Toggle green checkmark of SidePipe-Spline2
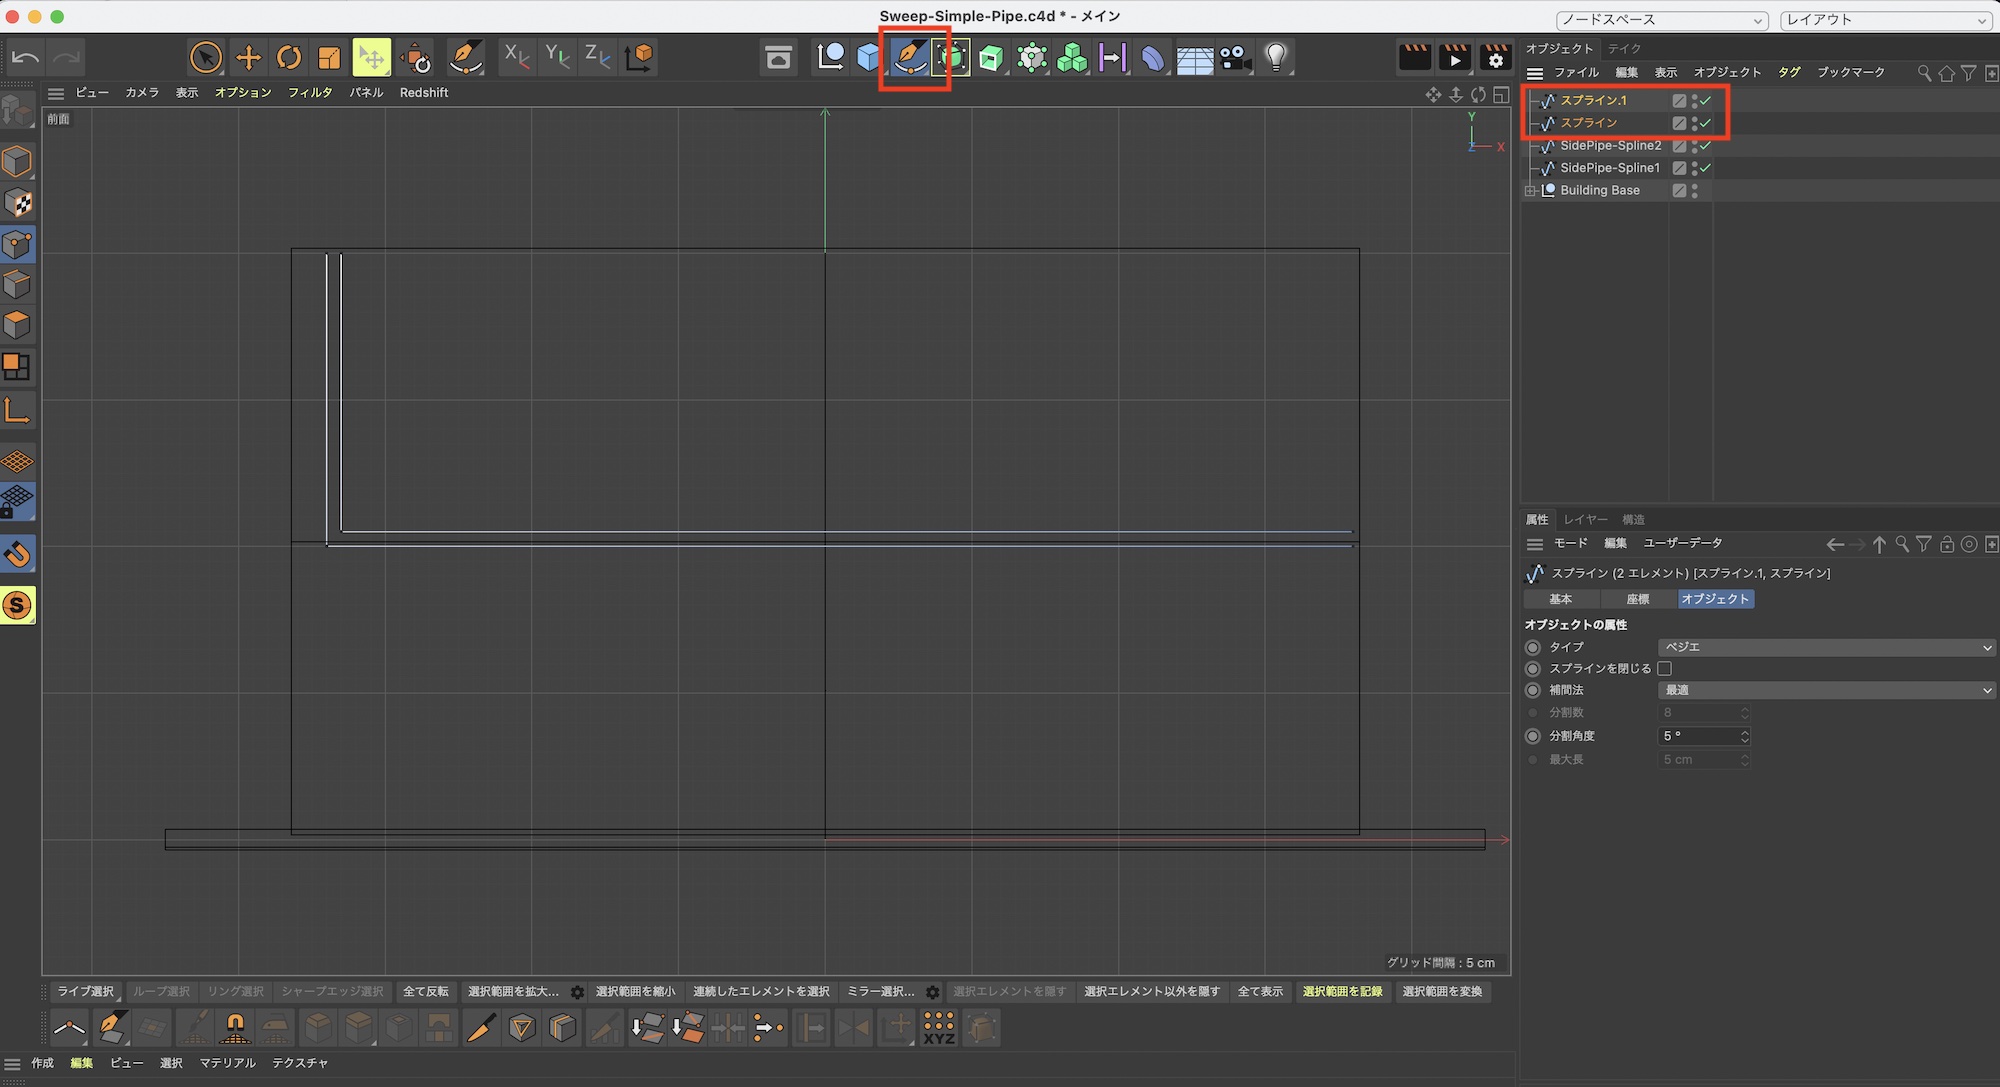Image resolution: width=2000 pixels, height=1087 pixels. coord(1706,146)
